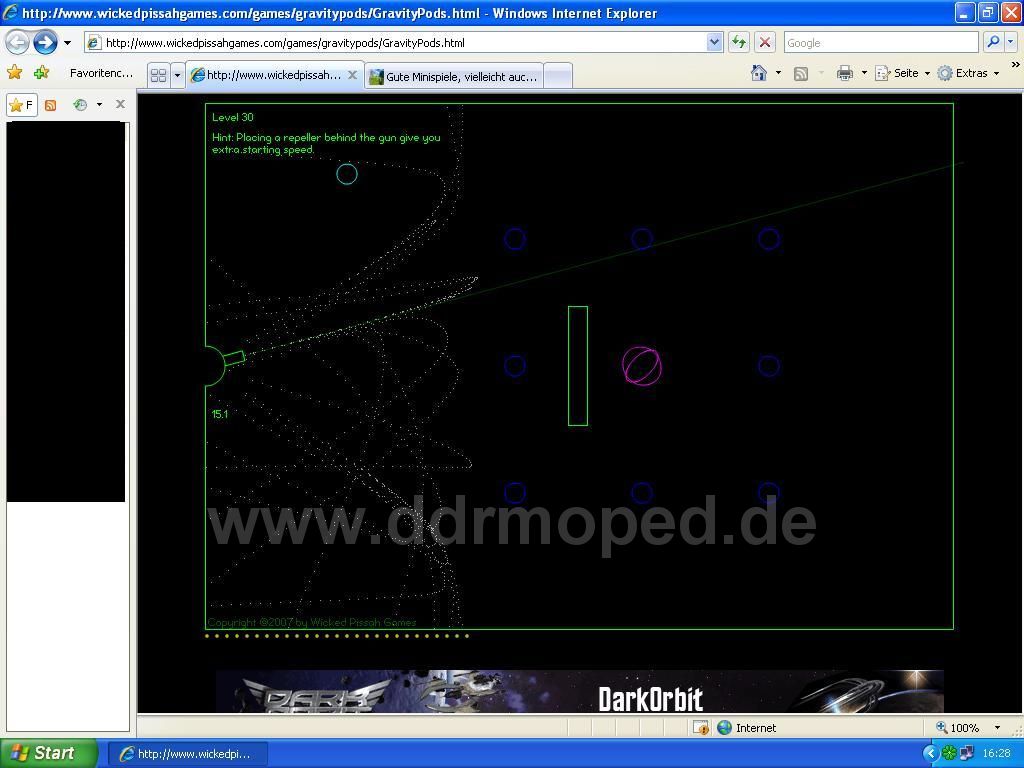Open the Feeds icon in Favorites panel
This screenshot has height=768, width=1024.
click(50, 105)
